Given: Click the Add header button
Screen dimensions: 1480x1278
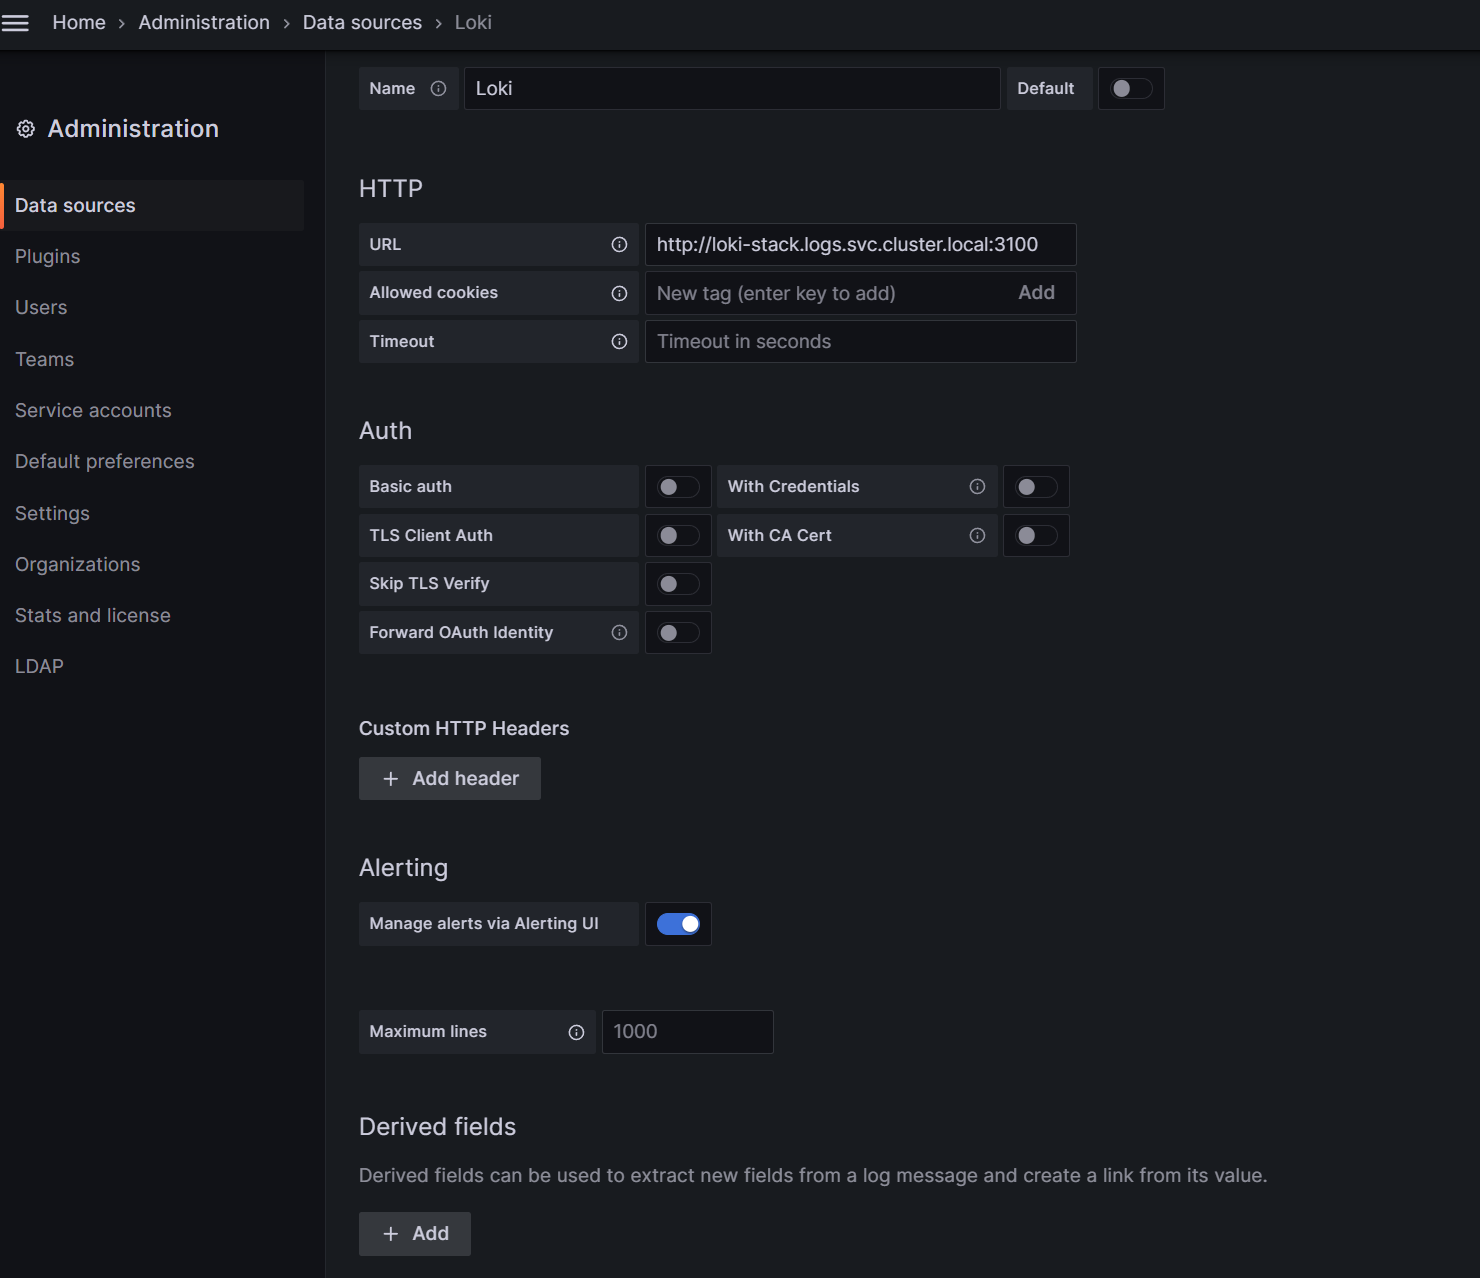Looking at the screenshot, I should (450, 779).
